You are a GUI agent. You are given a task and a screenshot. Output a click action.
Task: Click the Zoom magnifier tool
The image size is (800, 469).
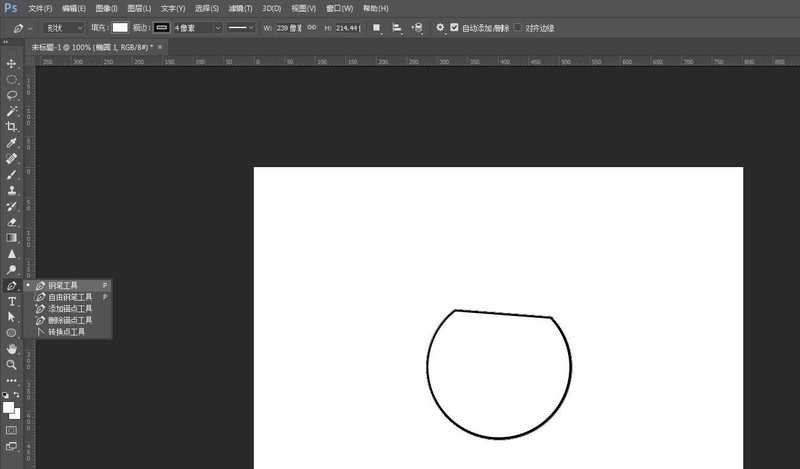click(x=12, y=365)
